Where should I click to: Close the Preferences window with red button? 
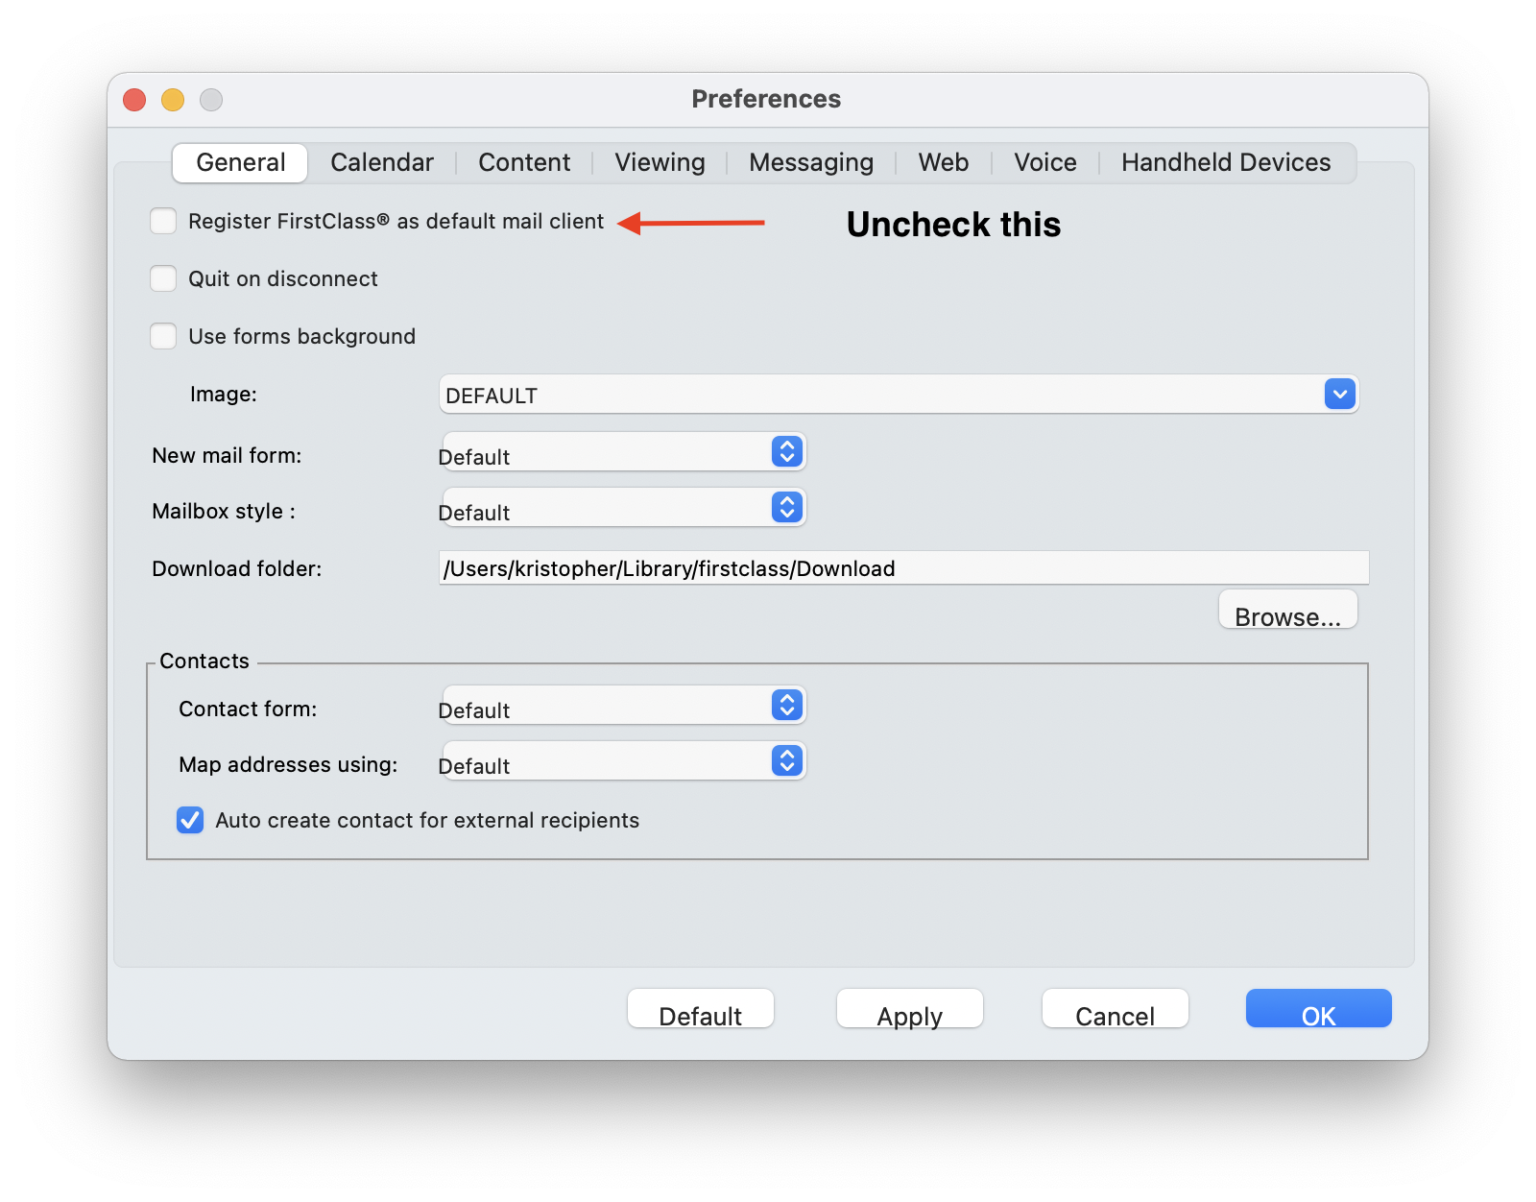click(134, 100)
